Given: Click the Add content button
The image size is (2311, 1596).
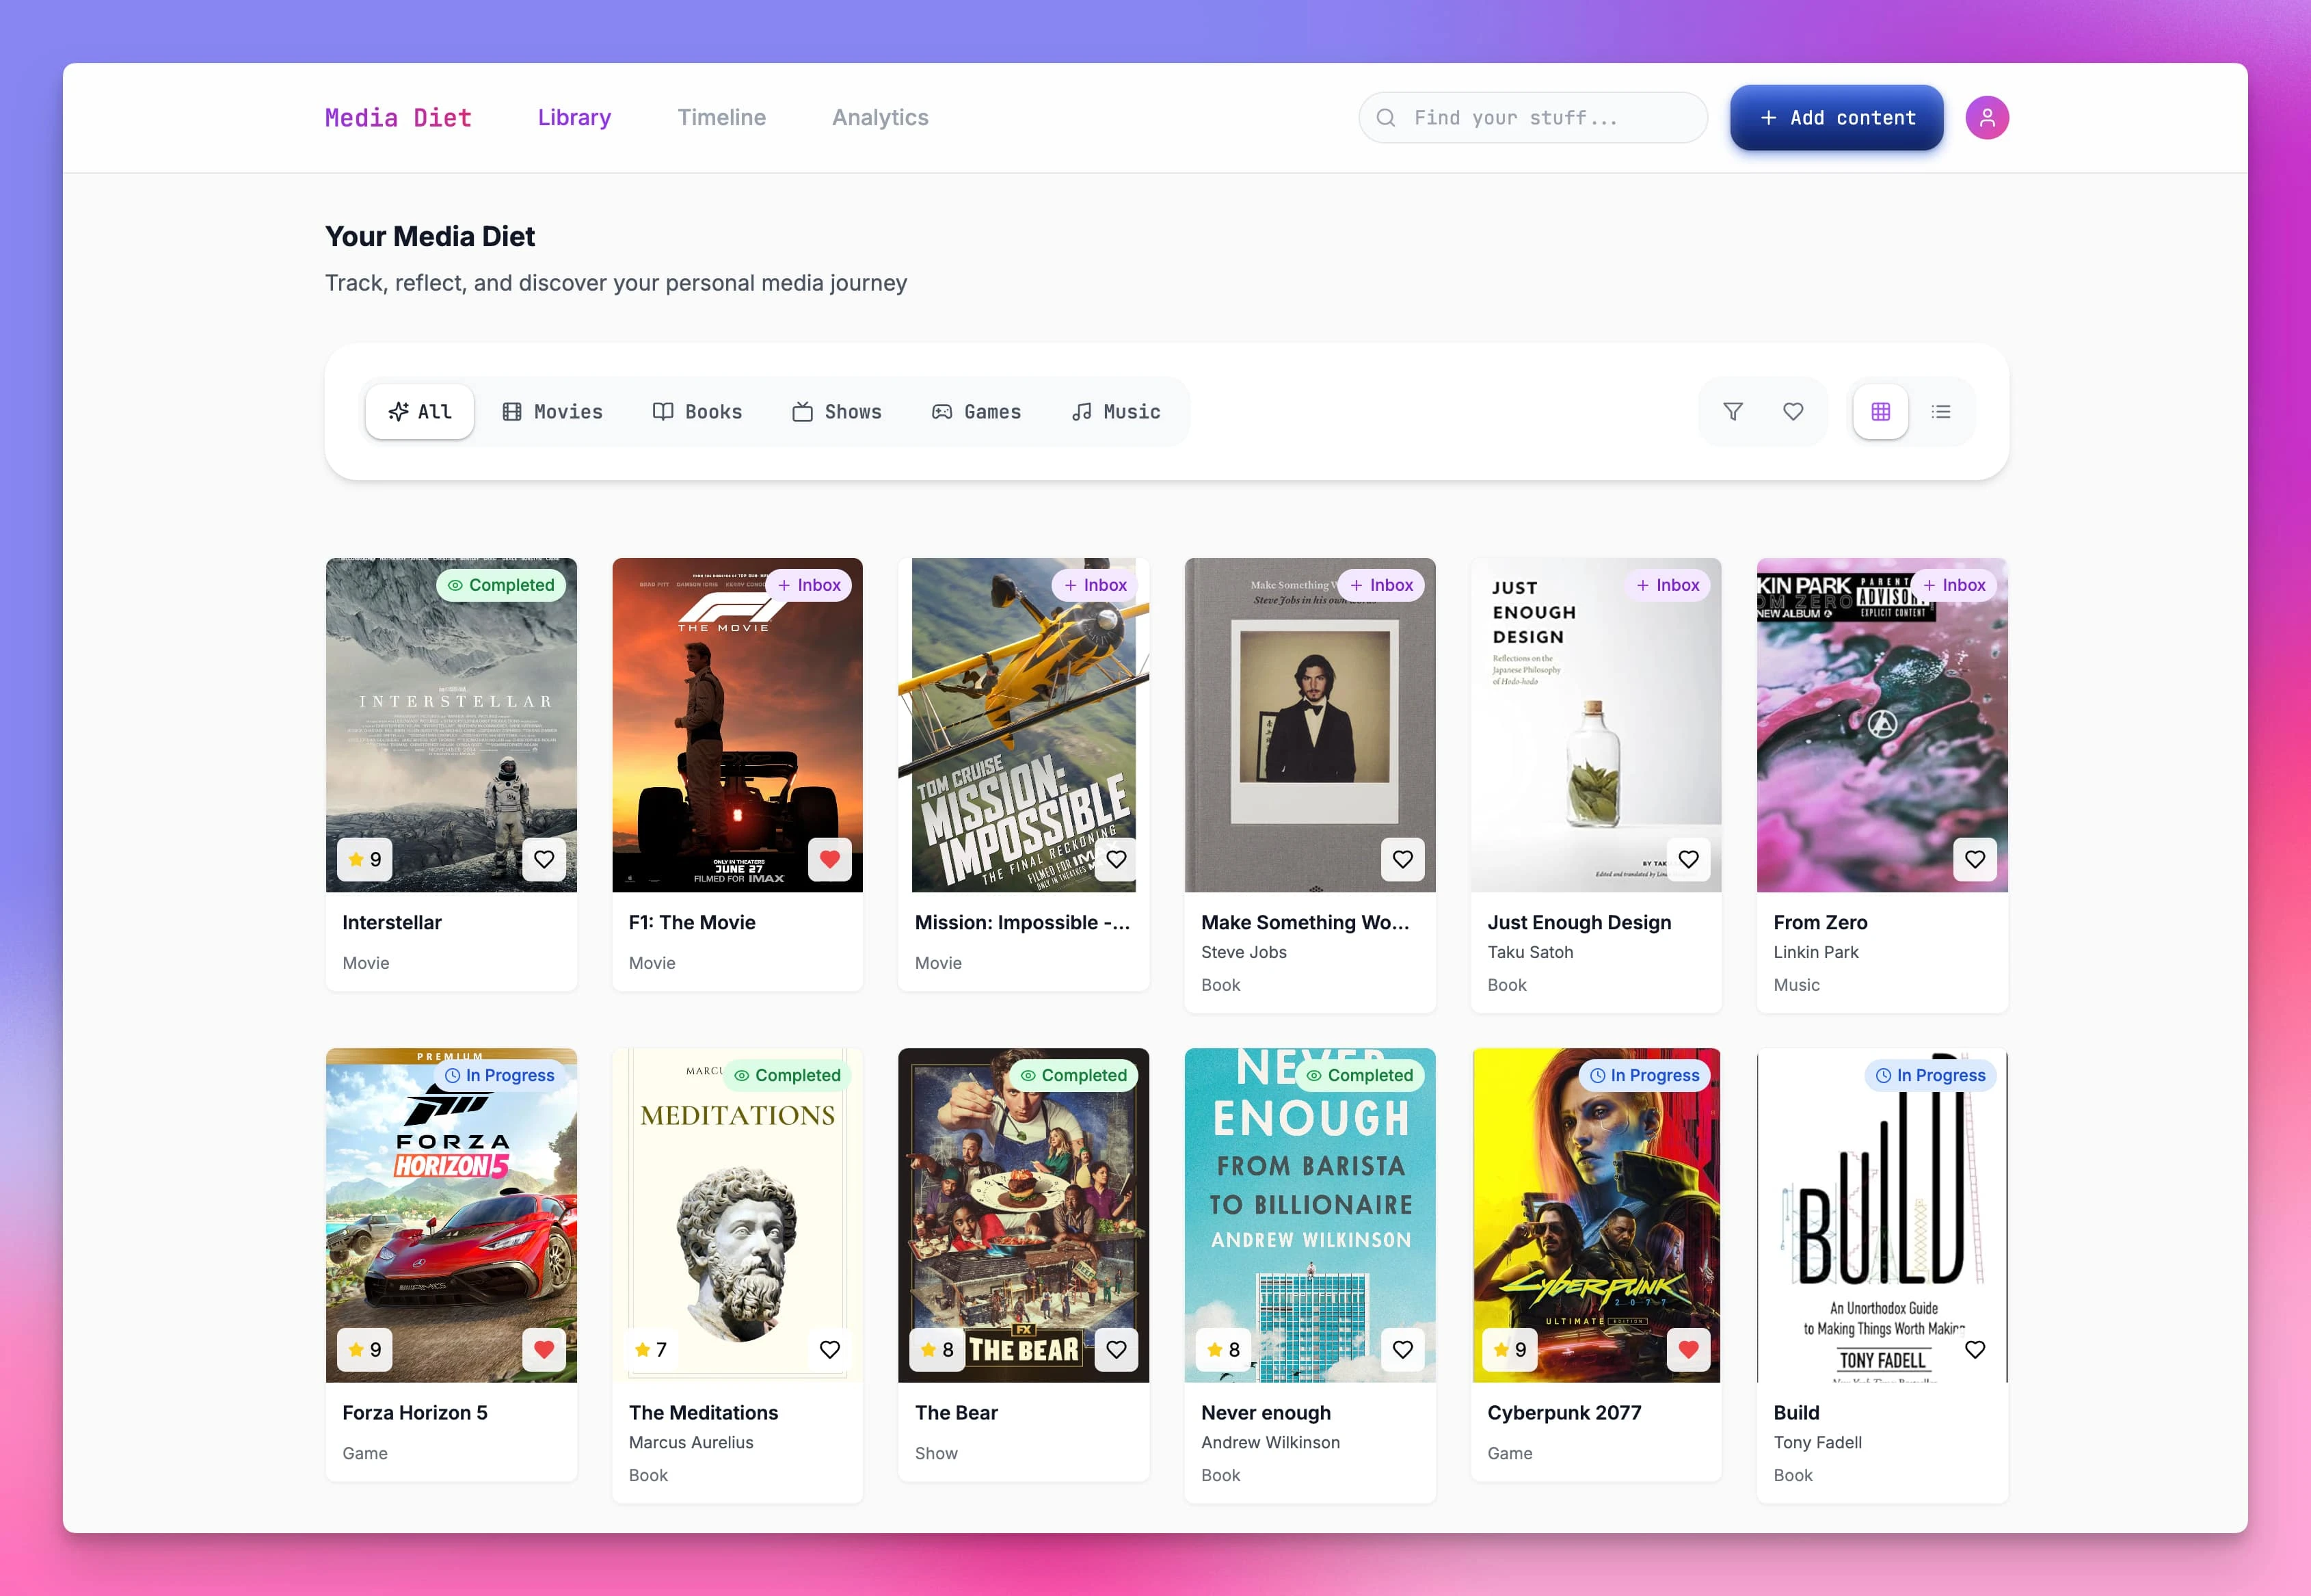Looking at the screenshot, I should point(1837,118).
